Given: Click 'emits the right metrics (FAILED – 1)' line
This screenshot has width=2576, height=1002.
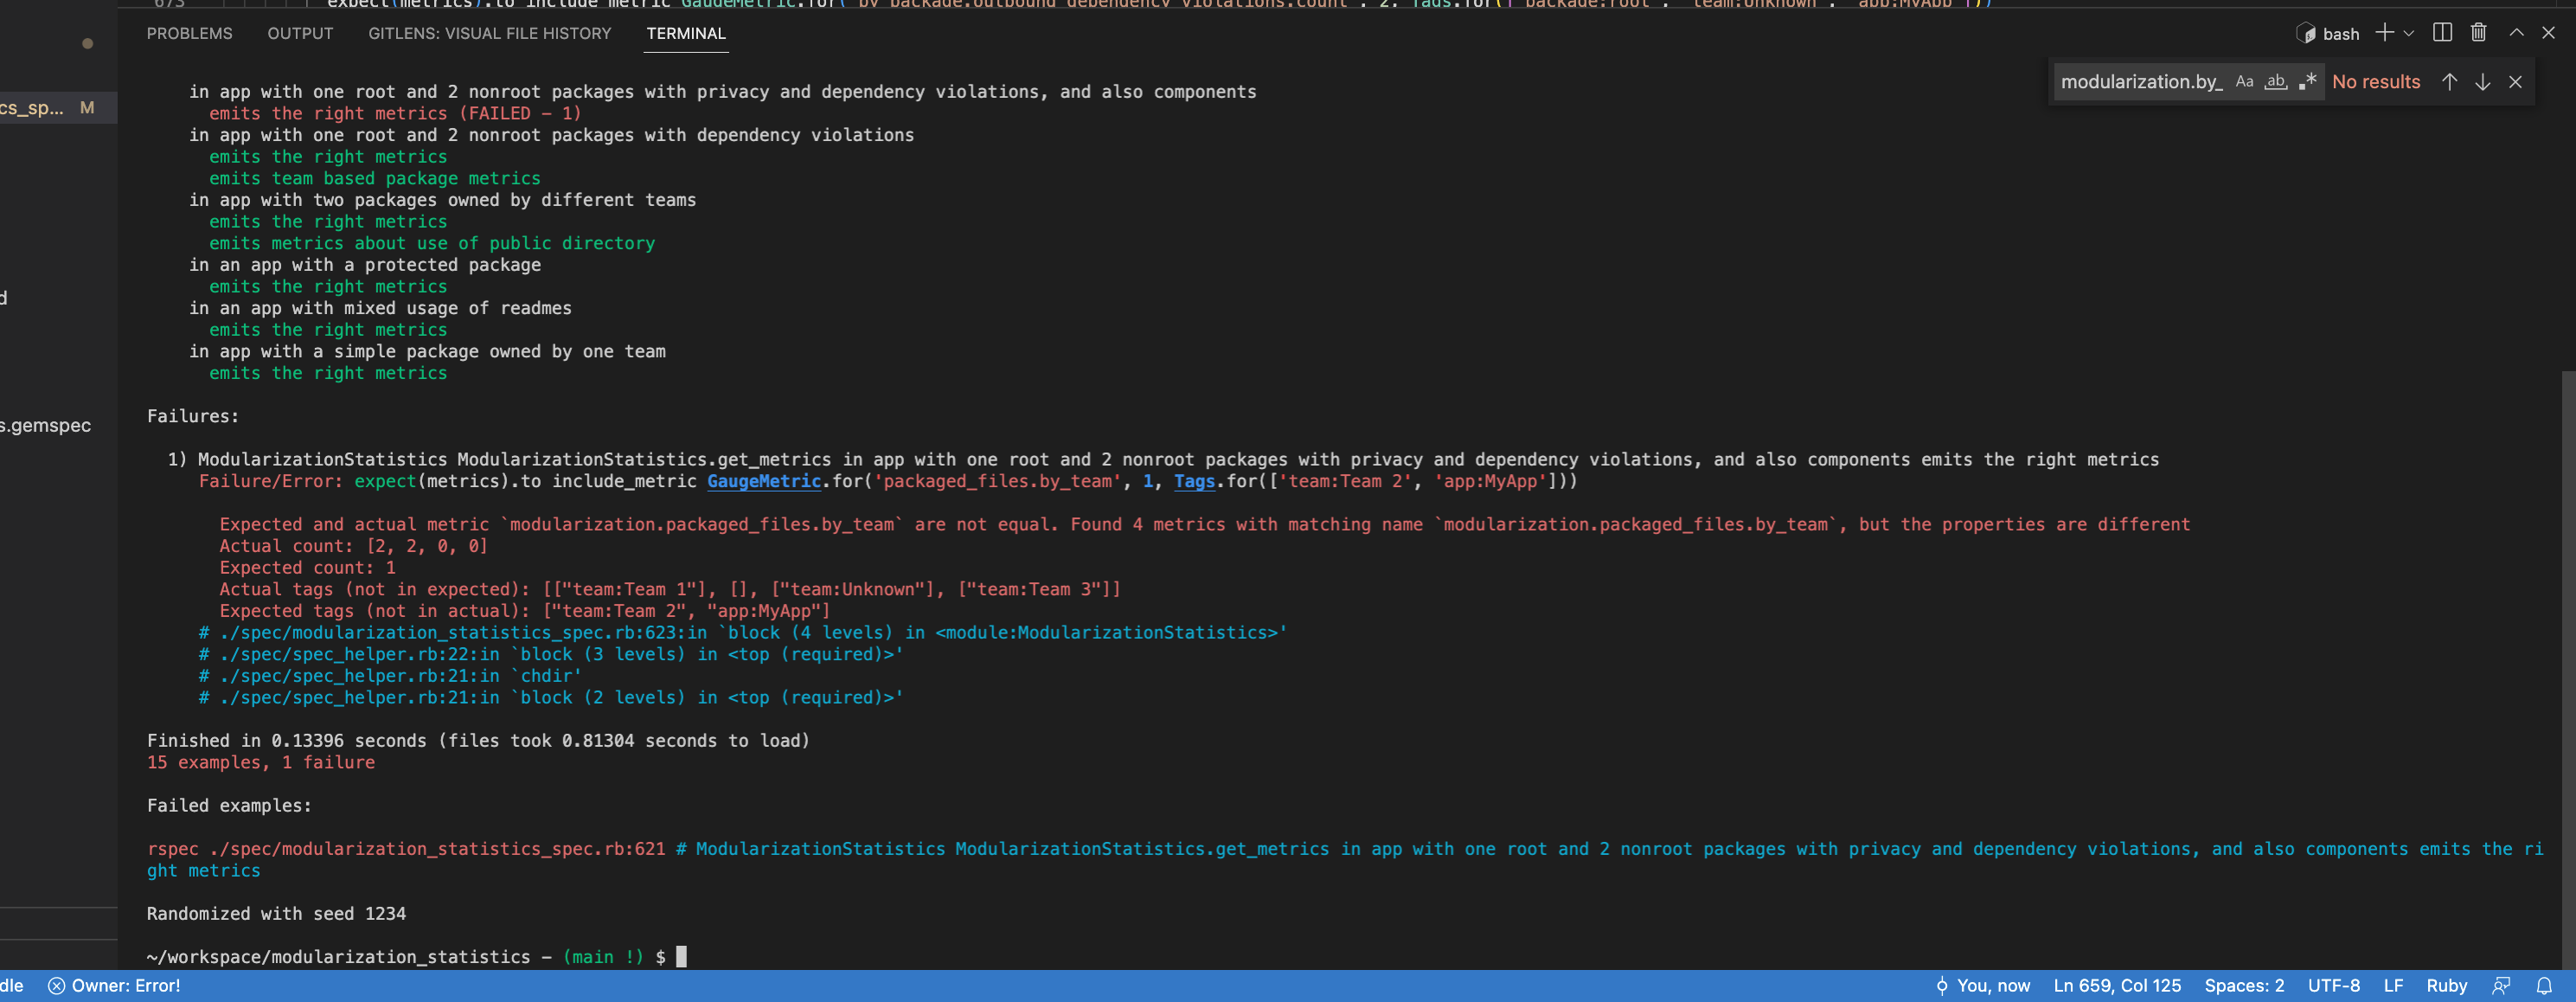Looking at the screenshot, I should (395, 113).
